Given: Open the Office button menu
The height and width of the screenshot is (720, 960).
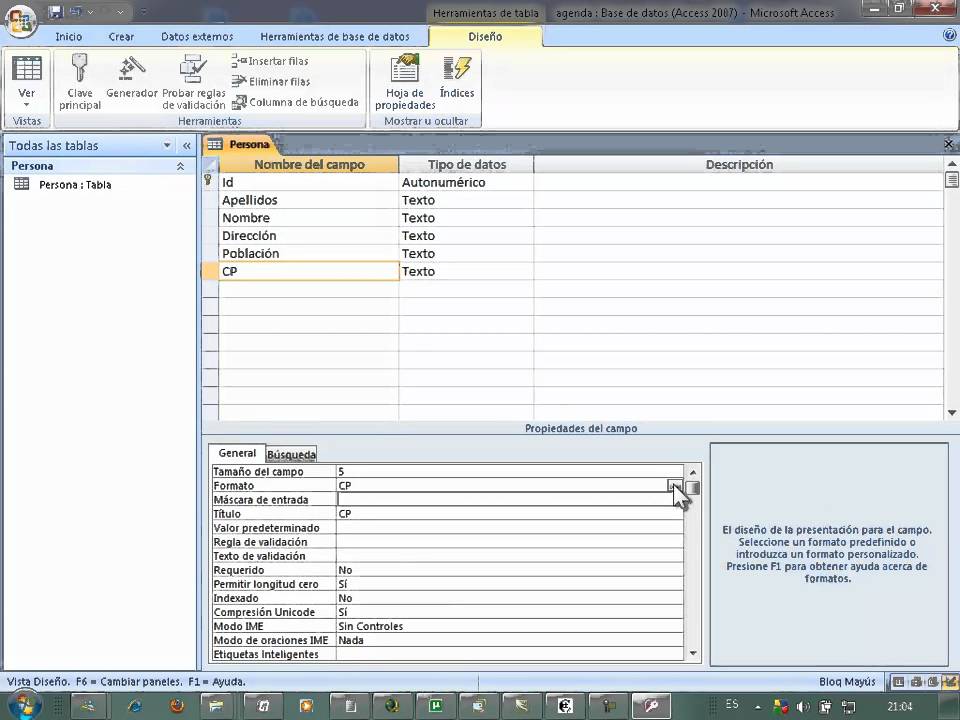Looking at the screenshot, I should (x=20, y=20).
